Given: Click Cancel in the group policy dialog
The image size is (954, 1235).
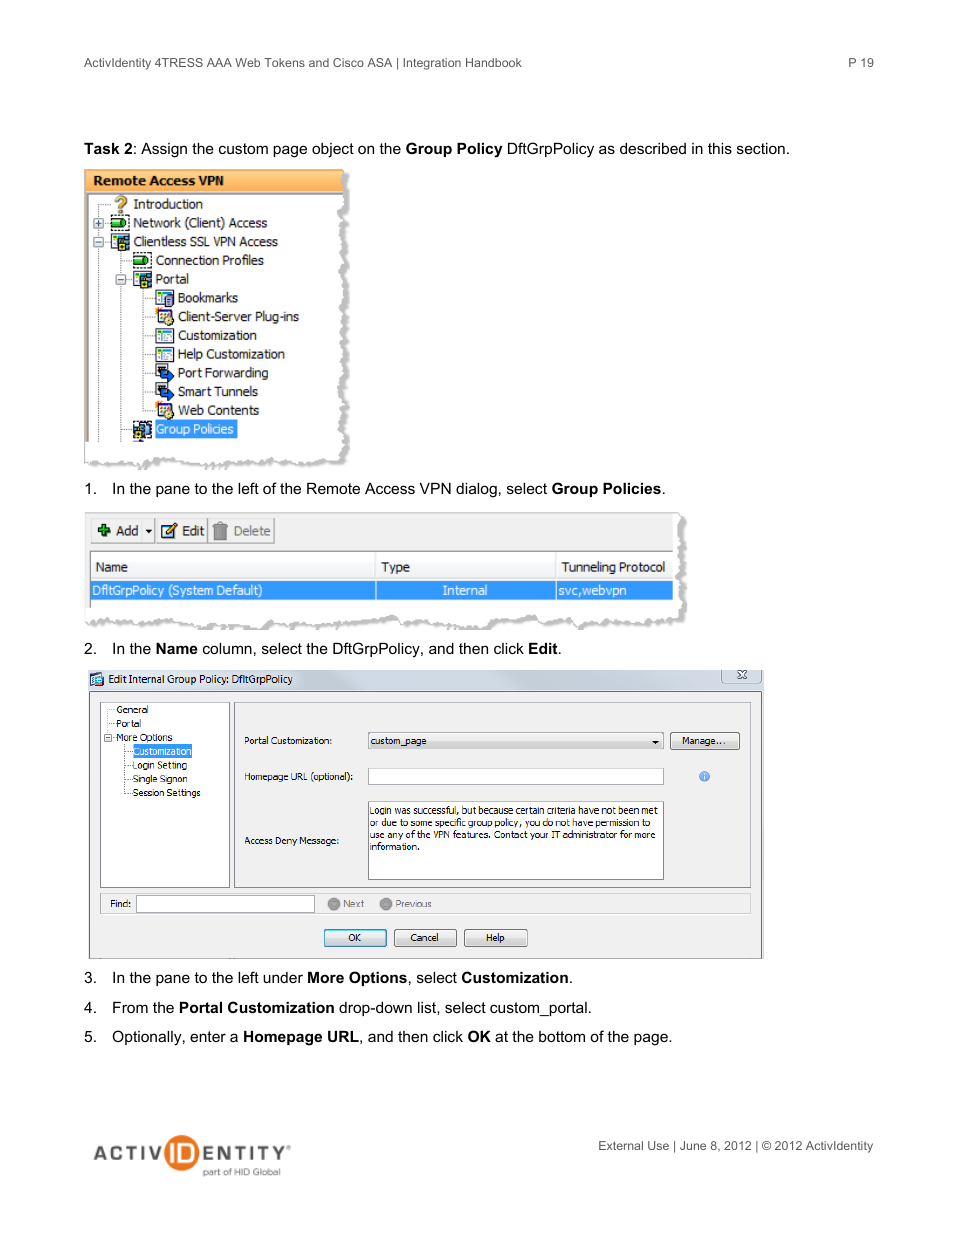Looking at the screenshot, I should coord(425,938).
